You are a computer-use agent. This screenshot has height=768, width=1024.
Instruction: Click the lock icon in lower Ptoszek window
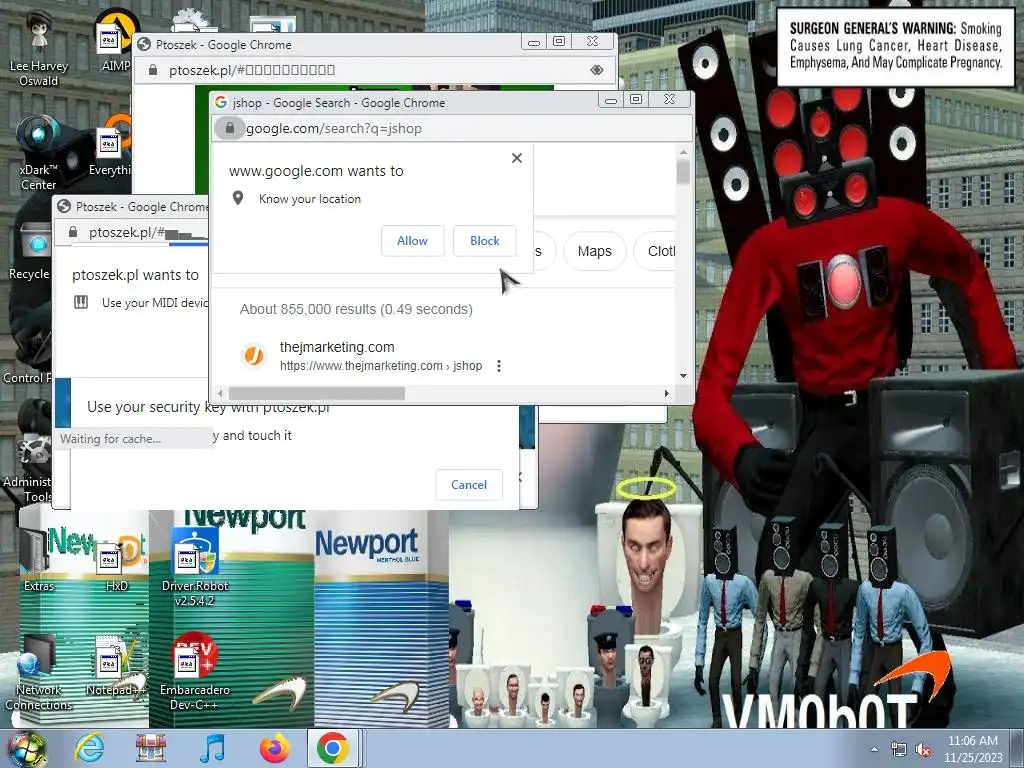73,232
